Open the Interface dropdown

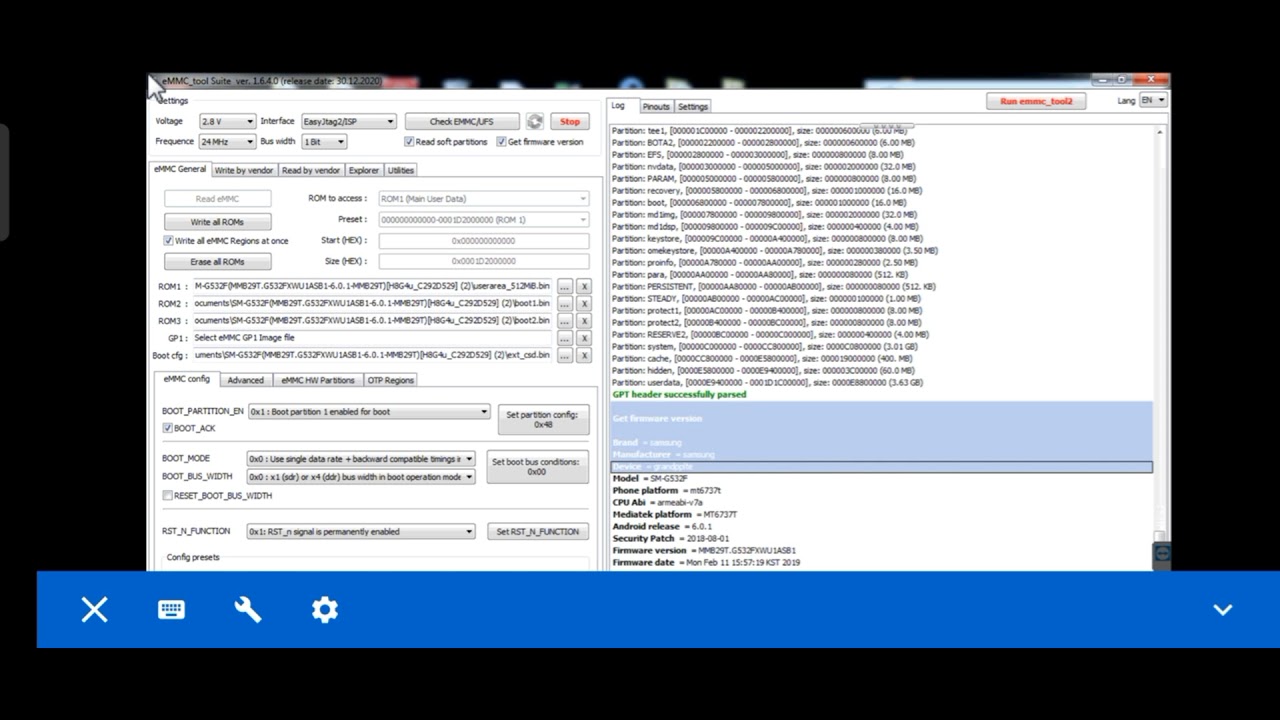pyautogui.click(x=349, y=122)
